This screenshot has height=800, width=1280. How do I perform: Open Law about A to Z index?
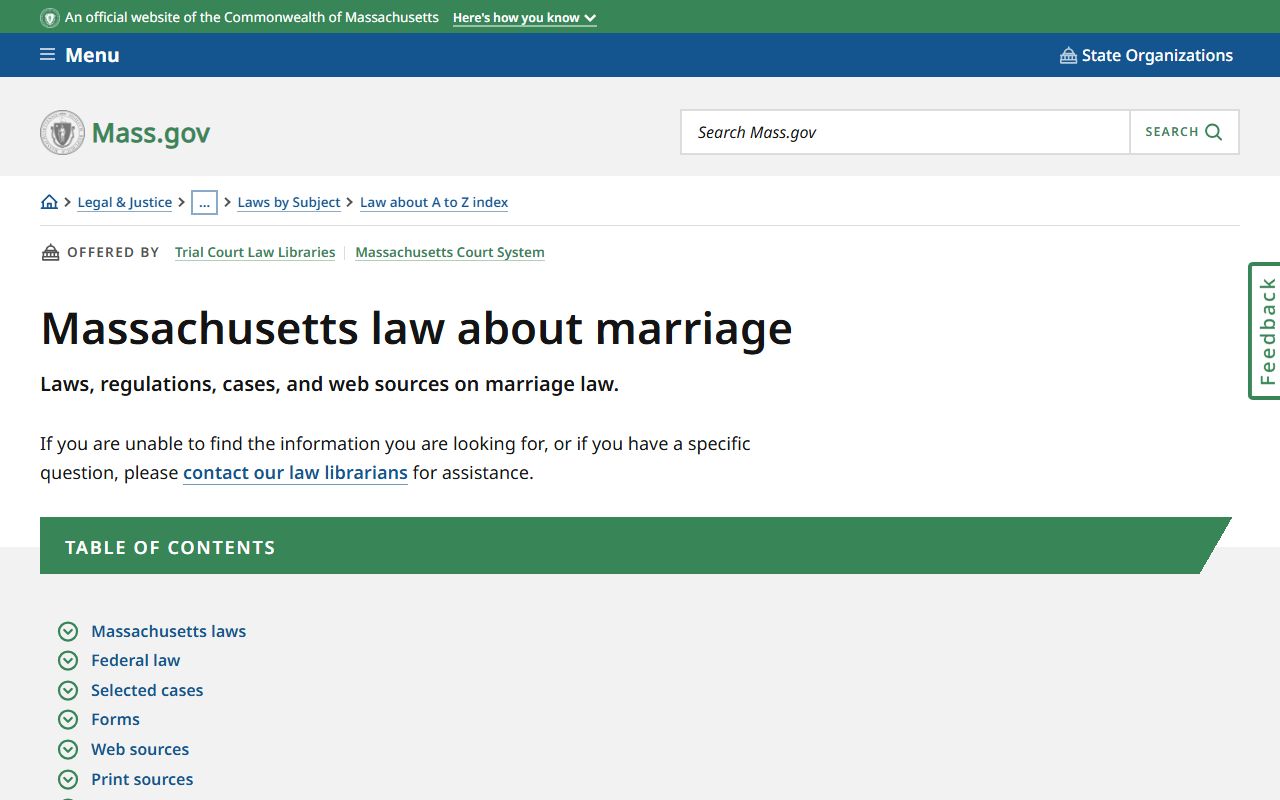click(x=434, y=202)
